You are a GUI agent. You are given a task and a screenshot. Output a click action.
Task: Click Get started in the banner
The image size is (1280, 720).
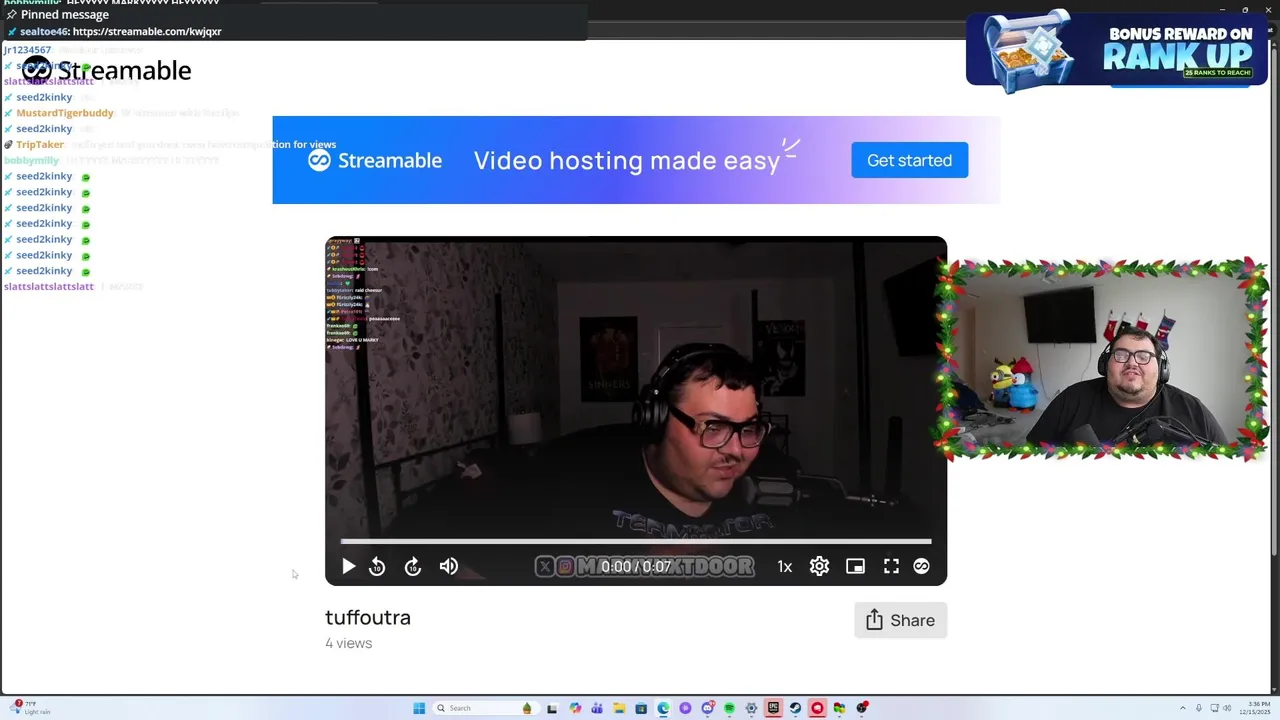[909, 160]
